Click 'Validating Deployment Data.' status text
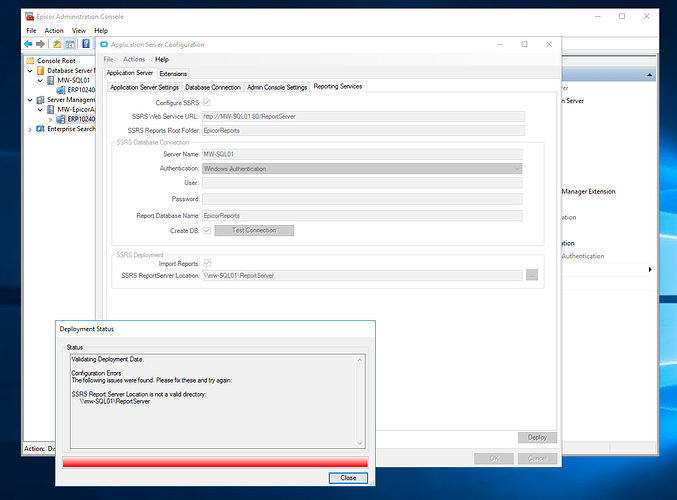Viewport: 677px width, 500px height. [108, 359]
